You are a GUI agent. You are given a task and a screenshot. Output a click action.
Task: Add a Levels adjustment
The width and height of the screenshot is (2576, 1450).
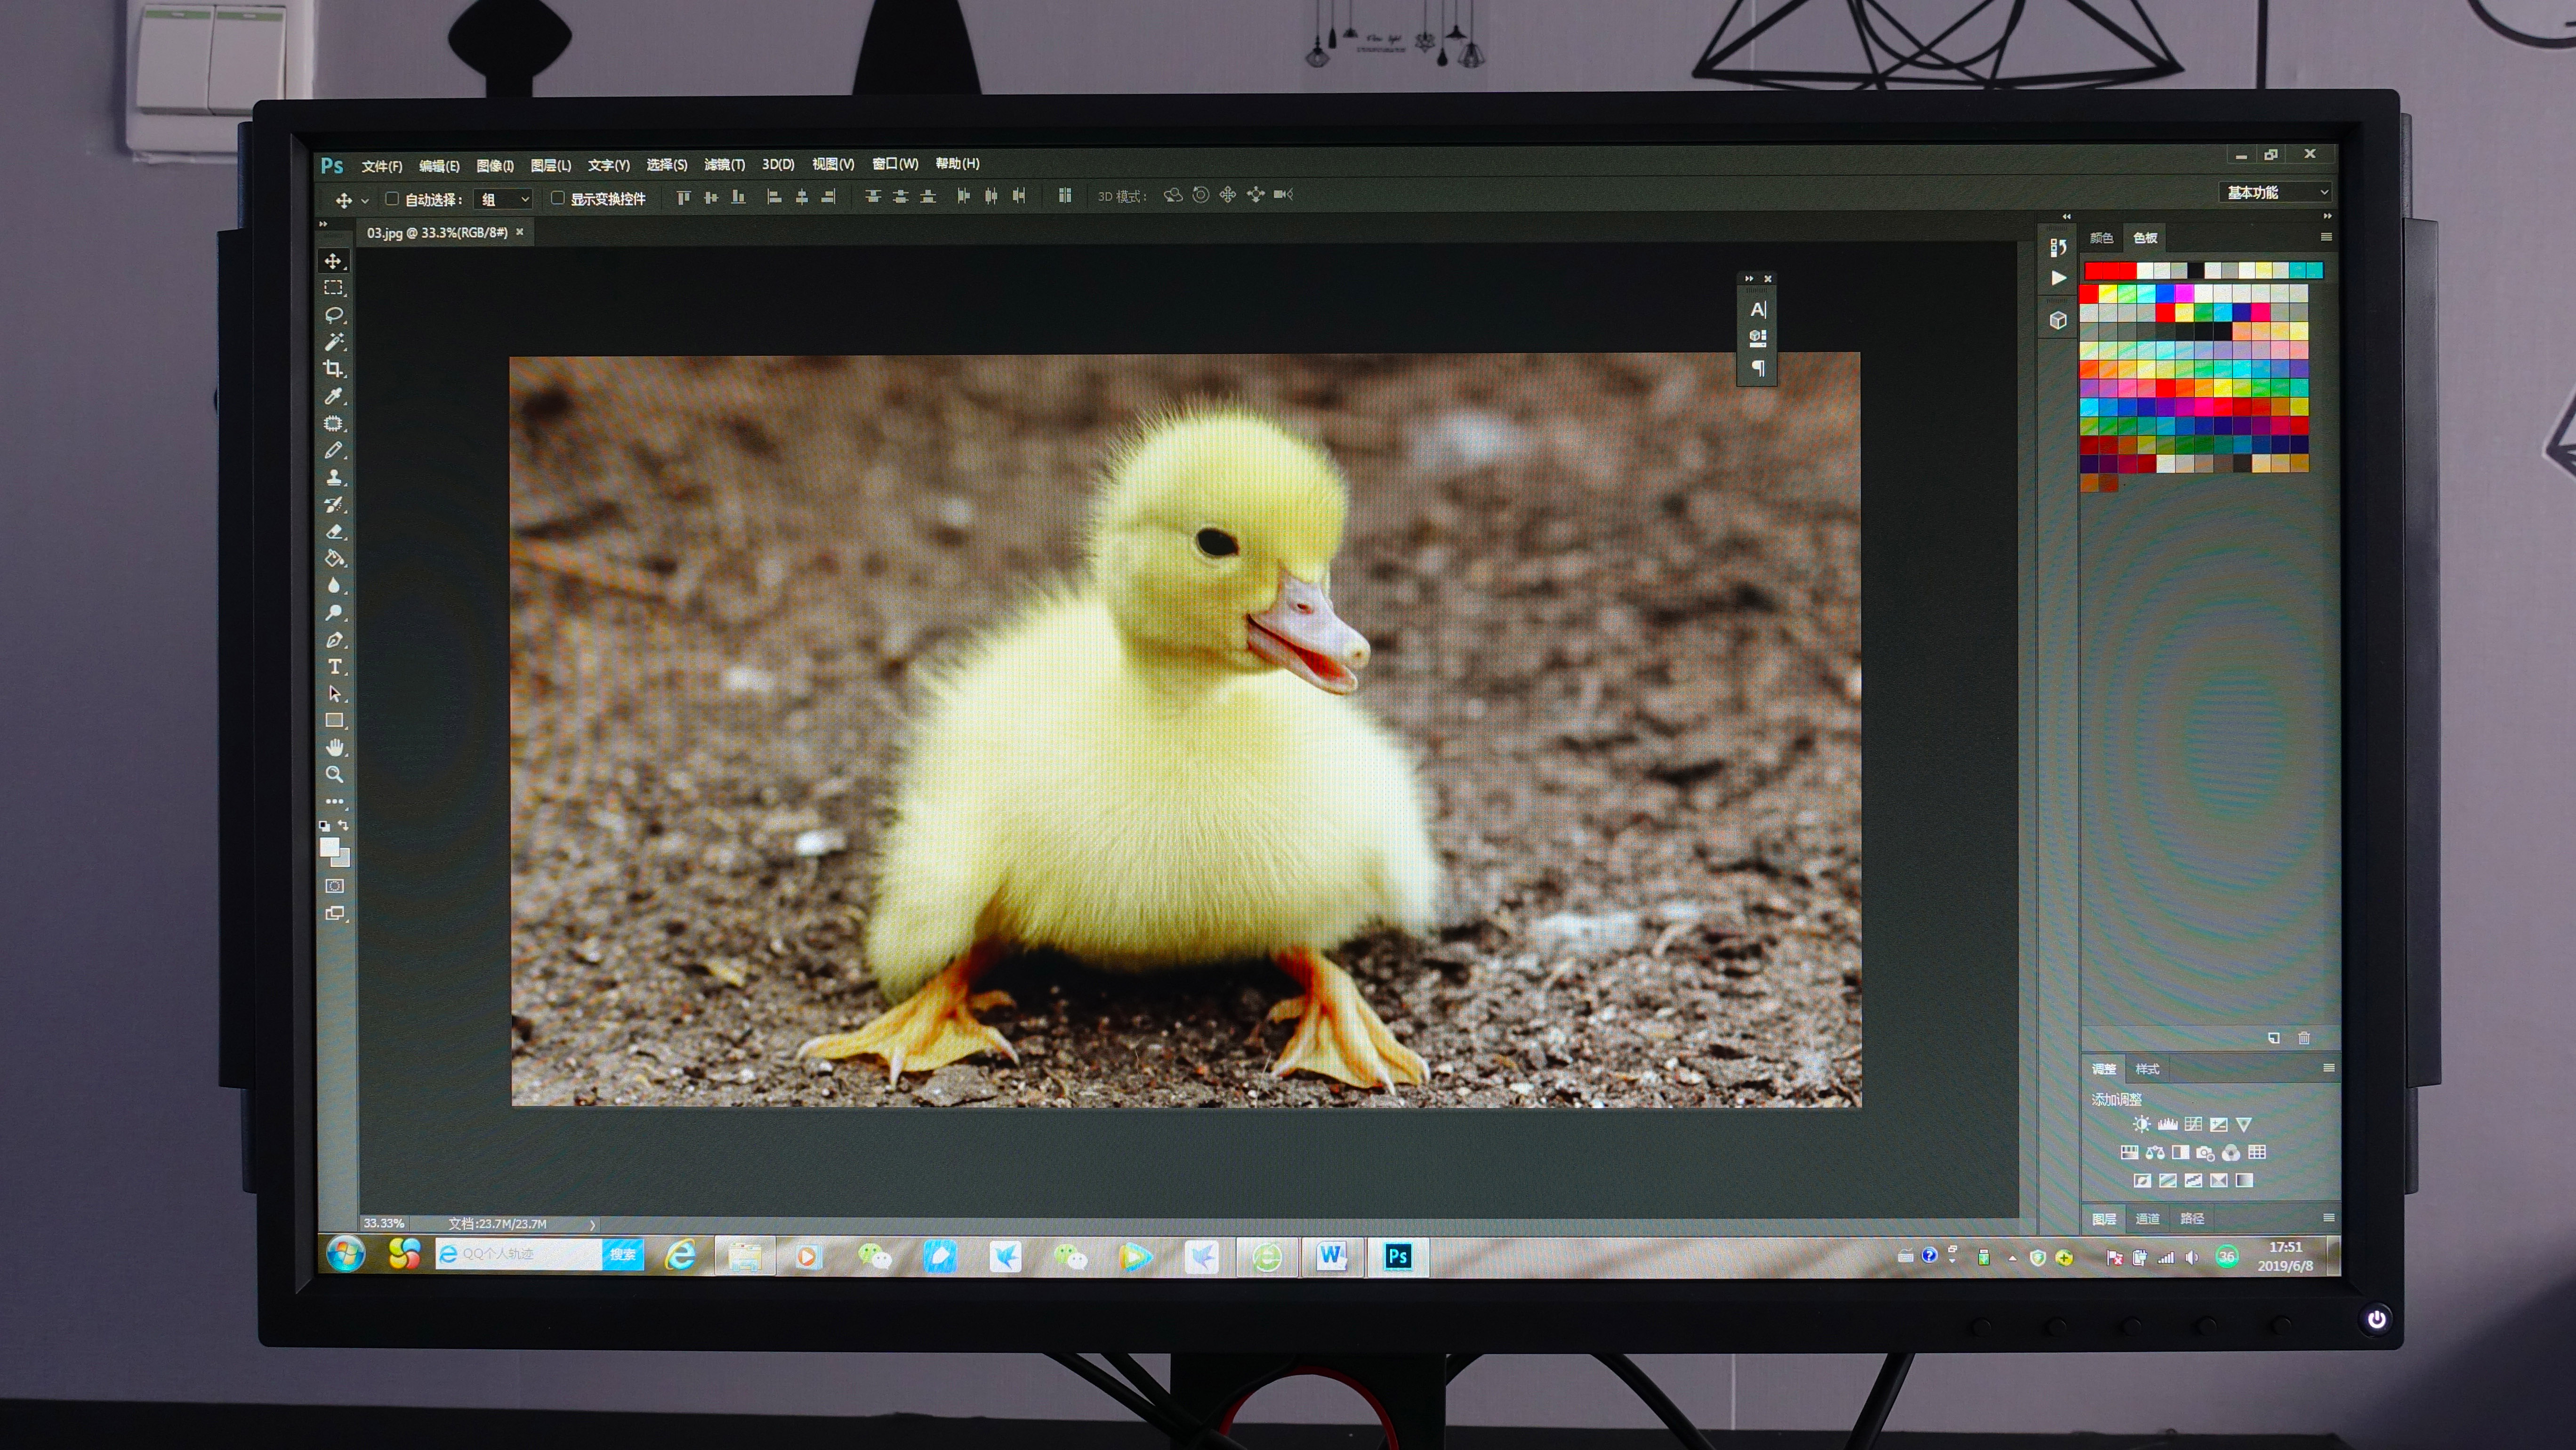coord(2167,1124)
